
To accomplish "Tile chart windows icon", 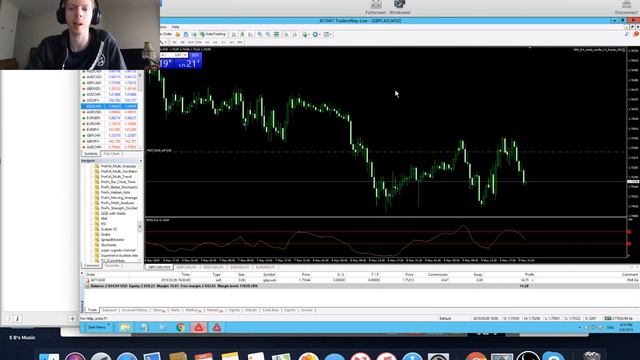I will click(276, 35).
